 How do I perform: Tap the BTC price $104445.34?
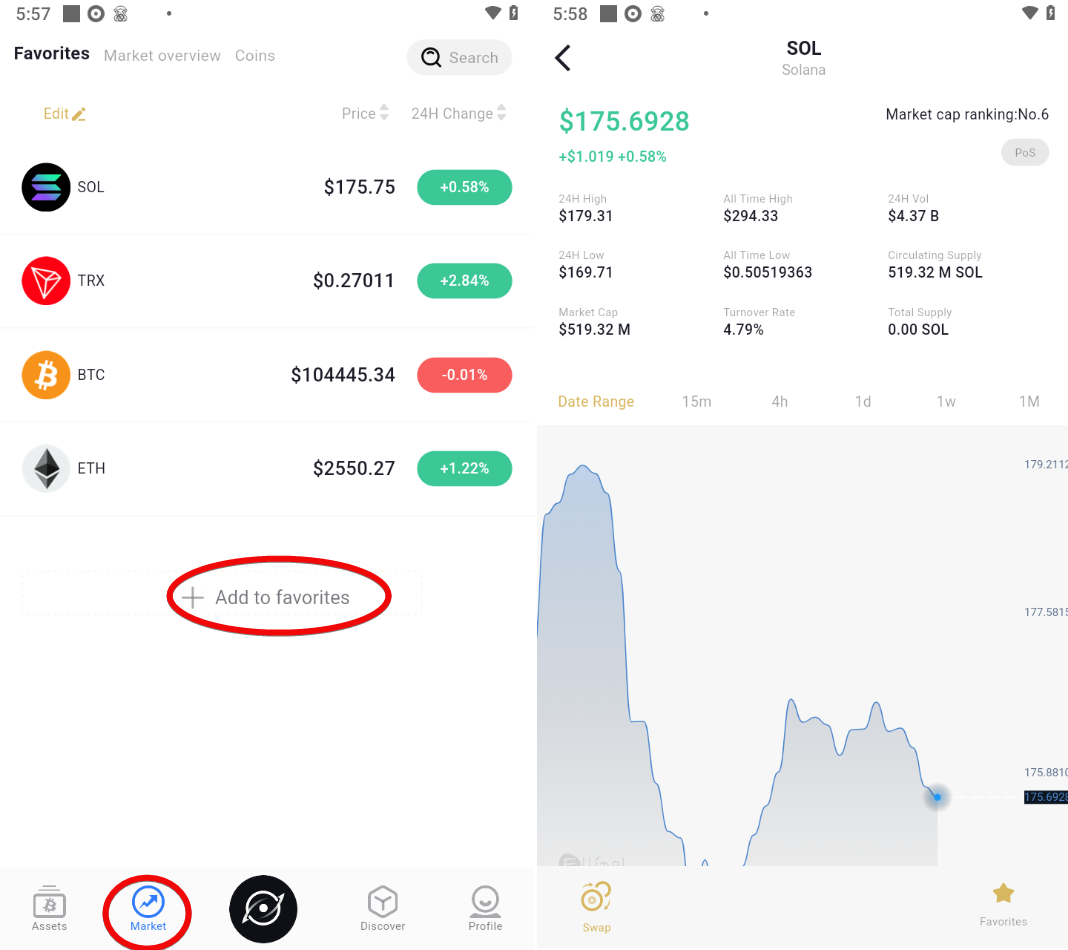(343, 375)
